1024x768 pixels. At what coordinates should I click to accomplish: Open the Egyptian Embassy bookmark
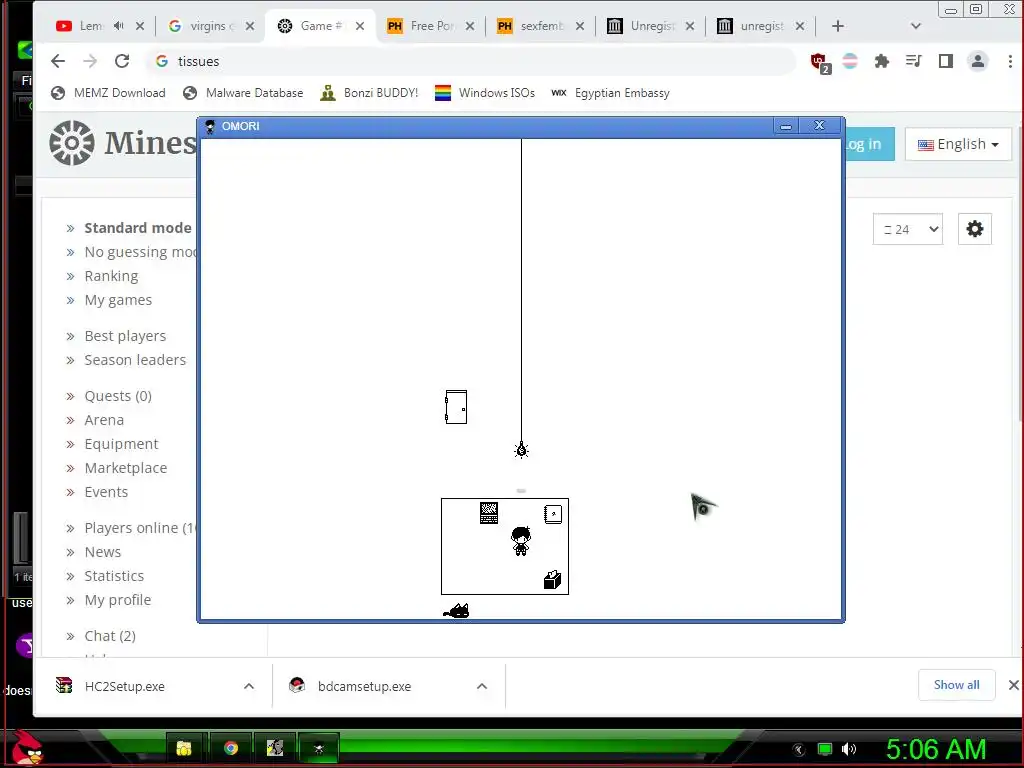[x=611, y=93]
